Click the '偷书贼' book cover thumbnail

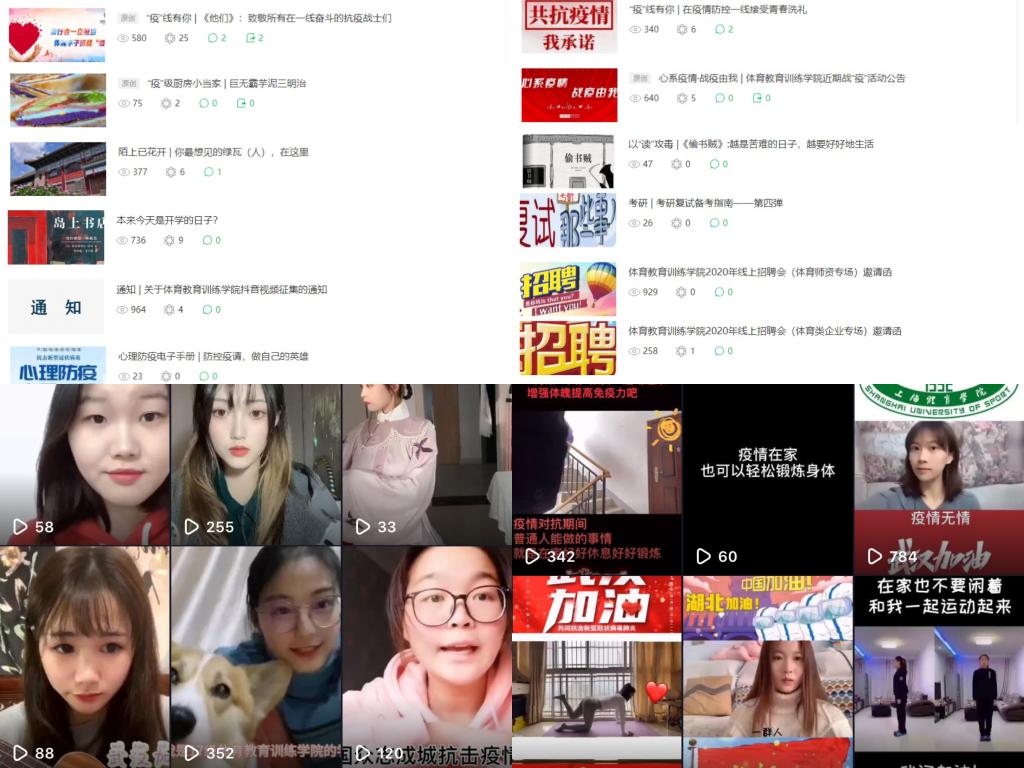568,161
